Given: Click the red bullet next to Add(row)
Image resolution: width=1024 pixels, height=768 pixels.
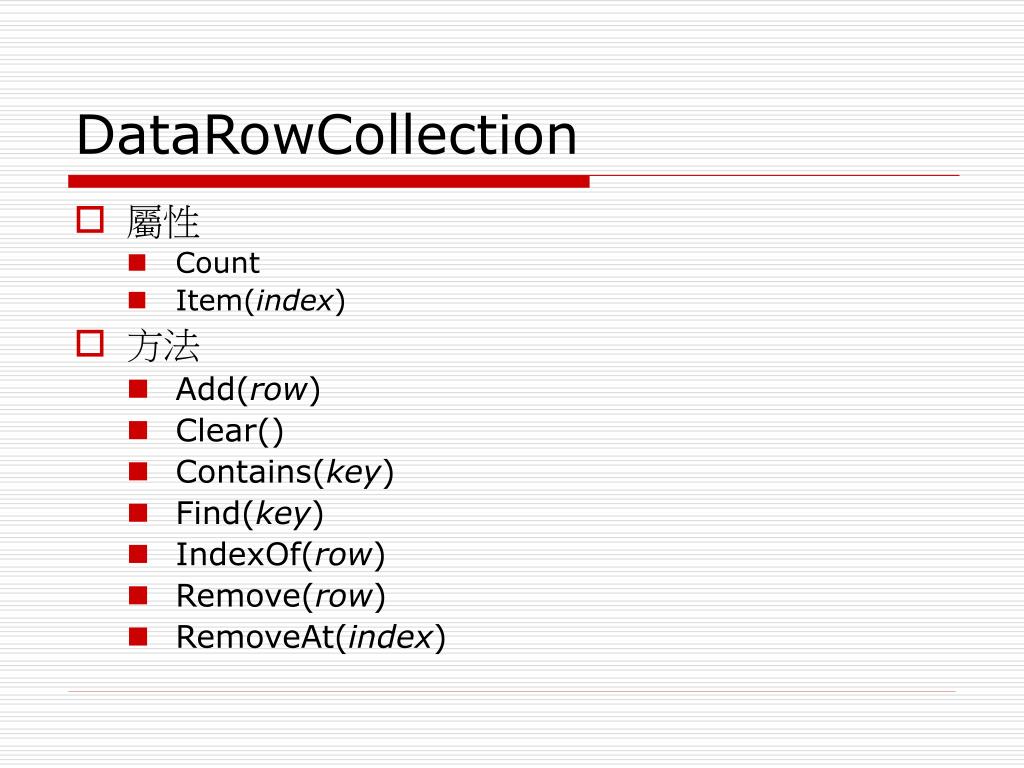Looking at the screenshot, I should click(x=138, y=389).
